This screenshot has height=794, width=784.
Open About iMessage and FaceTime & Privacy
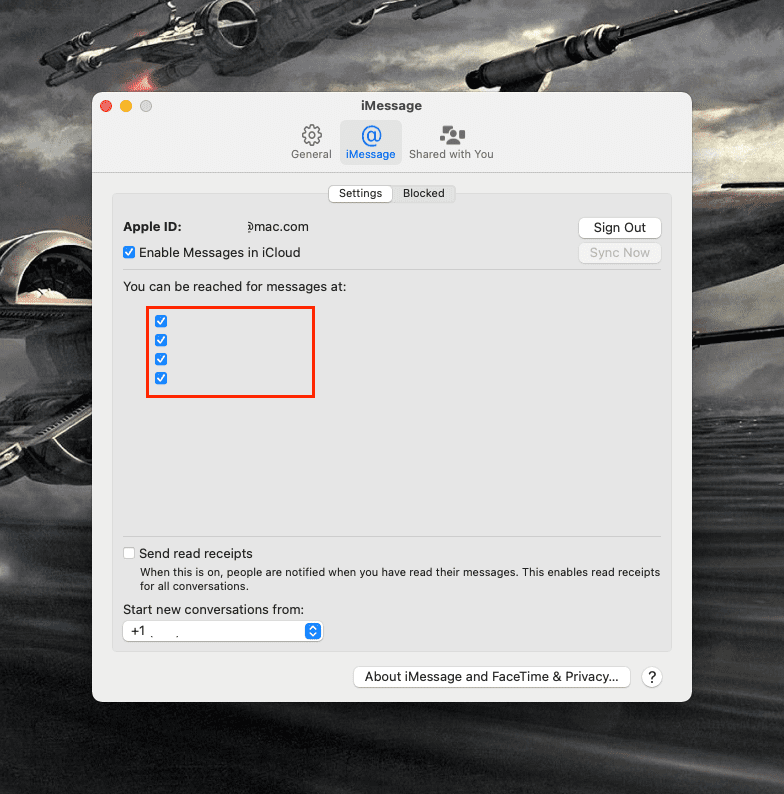tap(491, 677)
